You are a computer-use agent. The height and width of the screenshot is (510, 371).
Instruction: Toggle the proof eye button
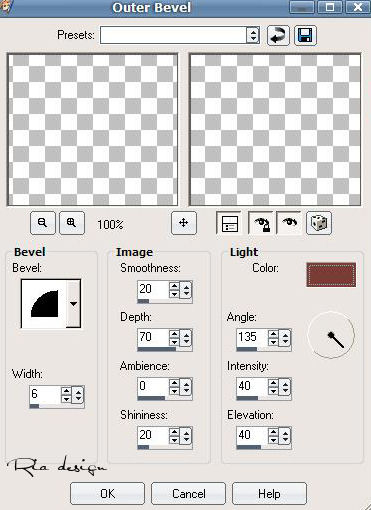289,222
